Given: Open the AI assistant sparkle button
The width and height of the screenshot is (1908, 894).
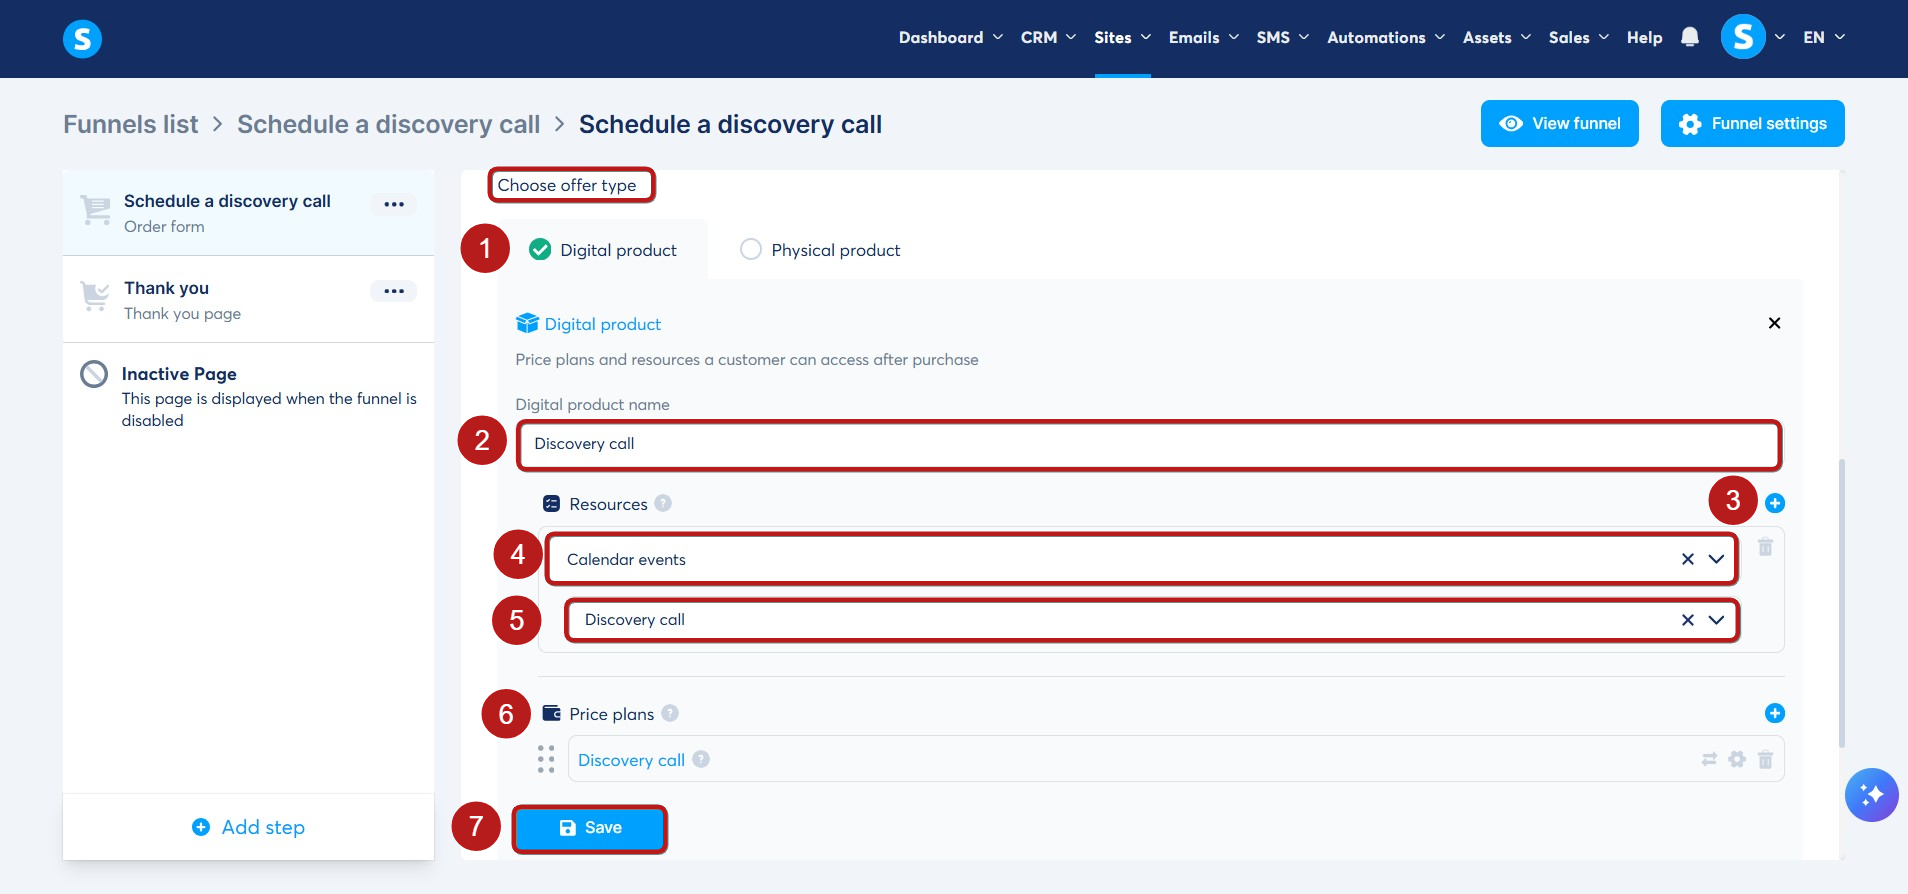Looking at the screenshot, I should pyautogui.click(x=1872, y=795).
